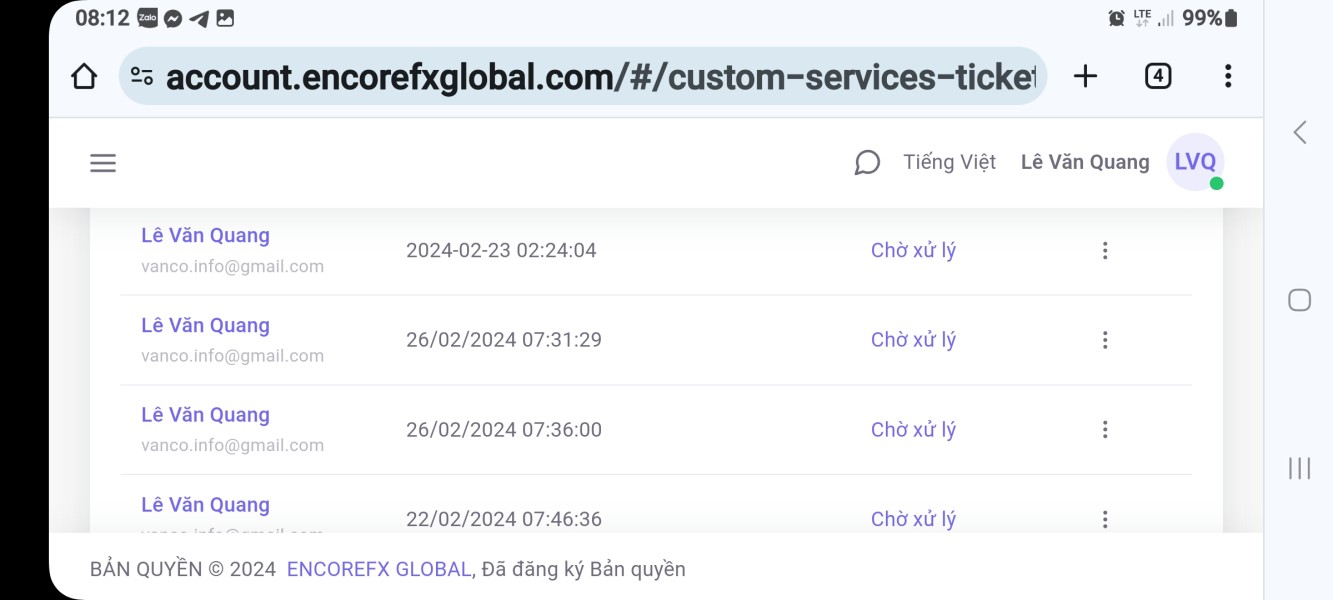Tap the Android home navigation button

tap(1300, 300)
